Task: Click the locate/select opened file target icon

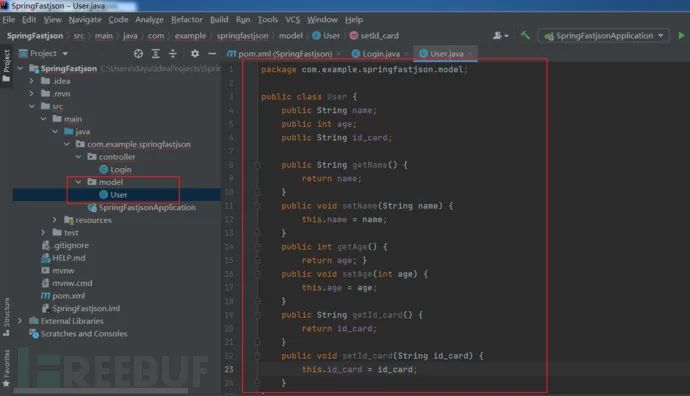Action: coord(138,54)
